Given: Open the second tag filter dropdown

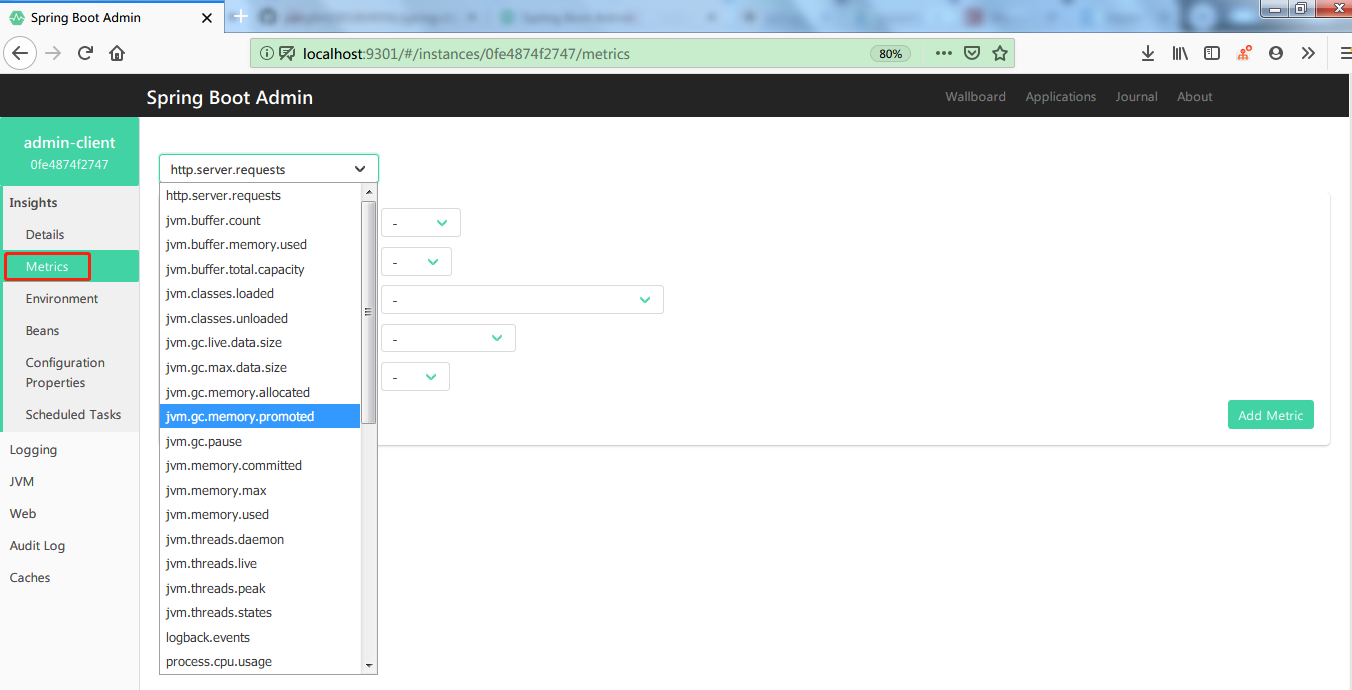Looking at the screenshot, I should click(x=416, y=262).
